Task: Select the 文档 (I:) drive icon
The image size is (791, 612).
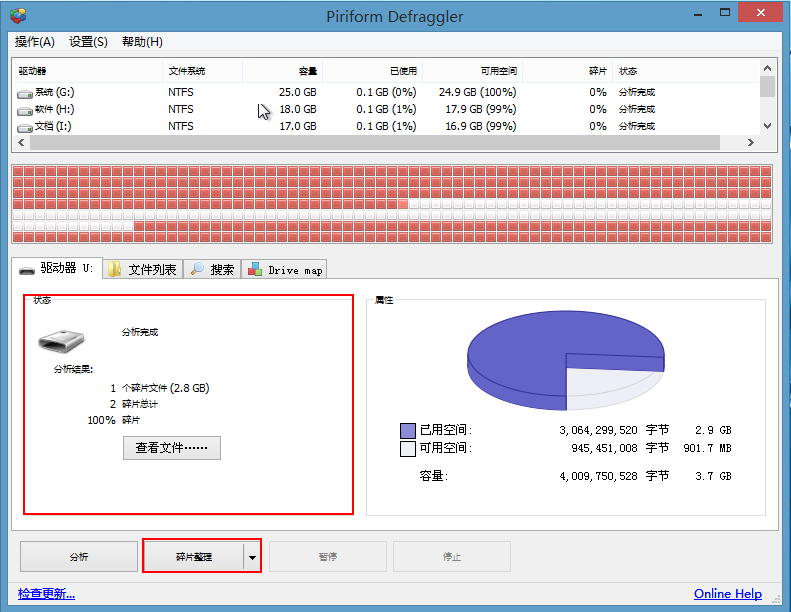Action: [25, 128]
